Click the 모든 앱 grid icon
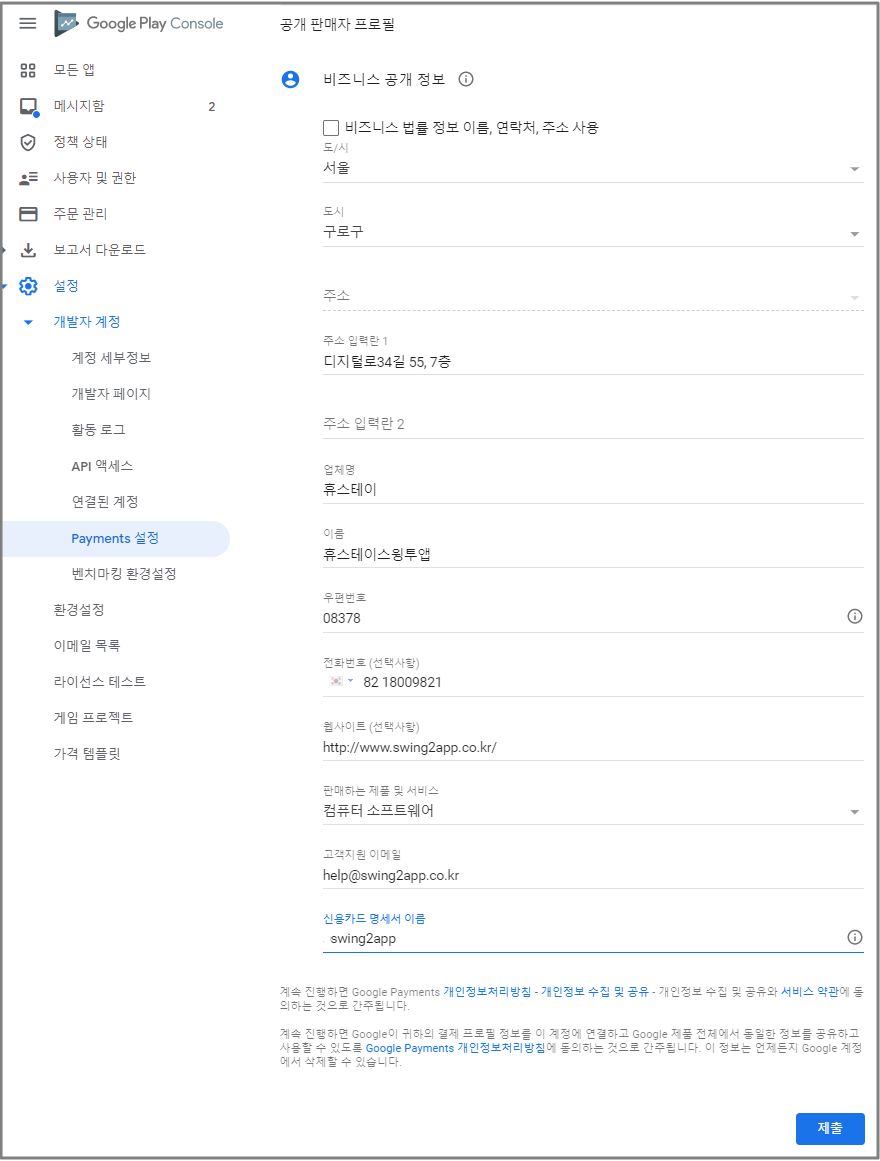Image resolution: width=880 pixels, height=1161 pixels. pos(28,70)
